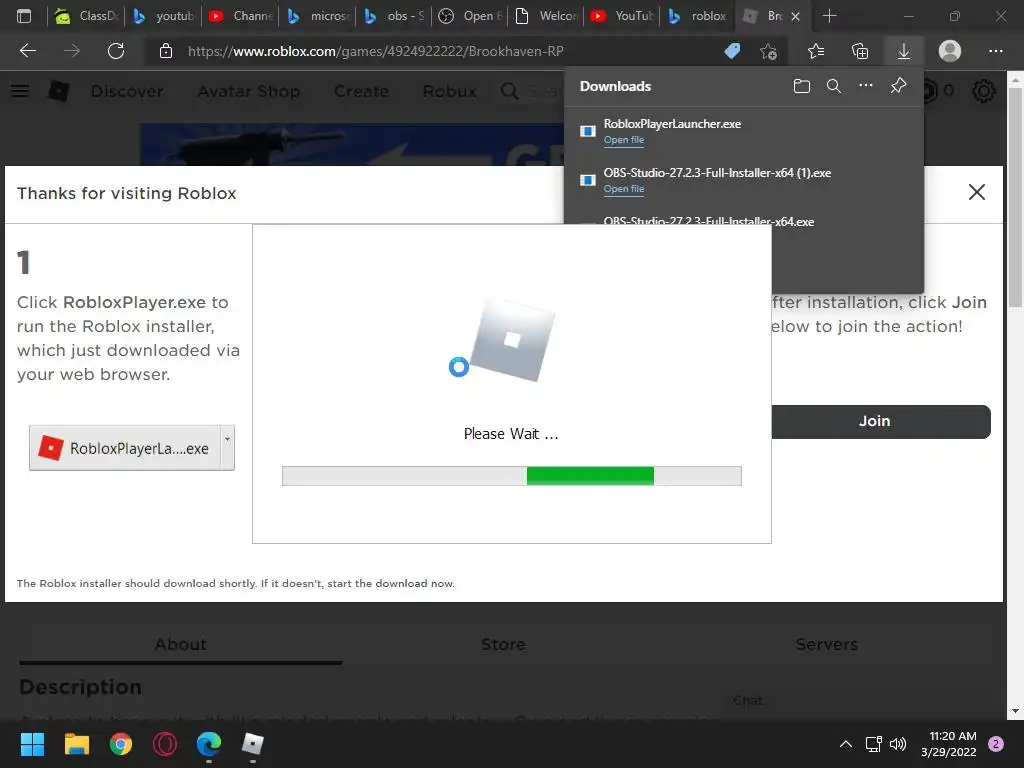Select the Store tab

point(503,644)
